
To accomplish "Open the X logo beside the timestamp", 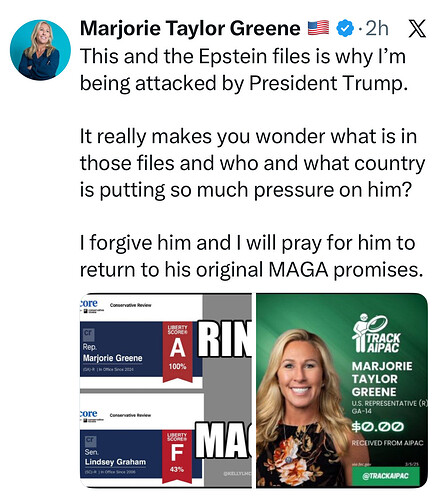I will (x=417, y=28).
